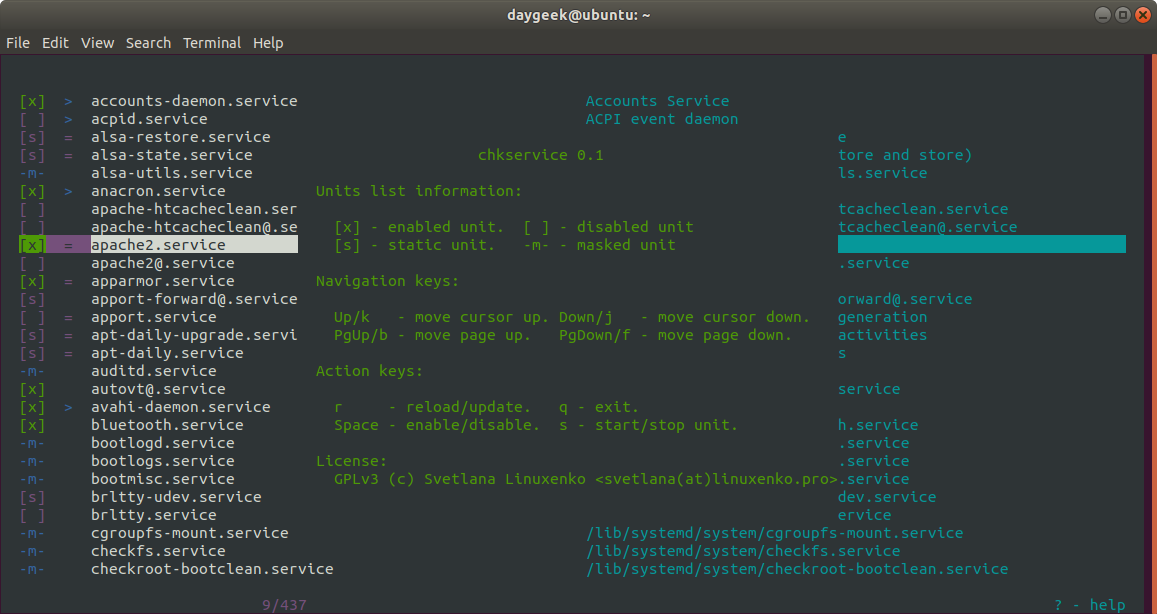Image resolution: width=1157 pixels, height=614 pixels.
Task: Click the running arrow beside avahi-daemon.service
Action: point(68,407)
